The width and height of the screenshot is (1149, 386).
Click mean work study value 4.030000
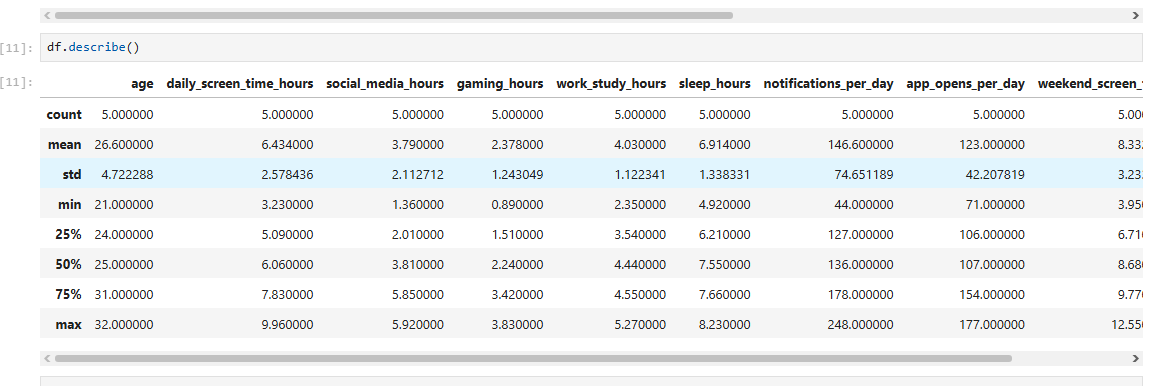pos(640,145)
